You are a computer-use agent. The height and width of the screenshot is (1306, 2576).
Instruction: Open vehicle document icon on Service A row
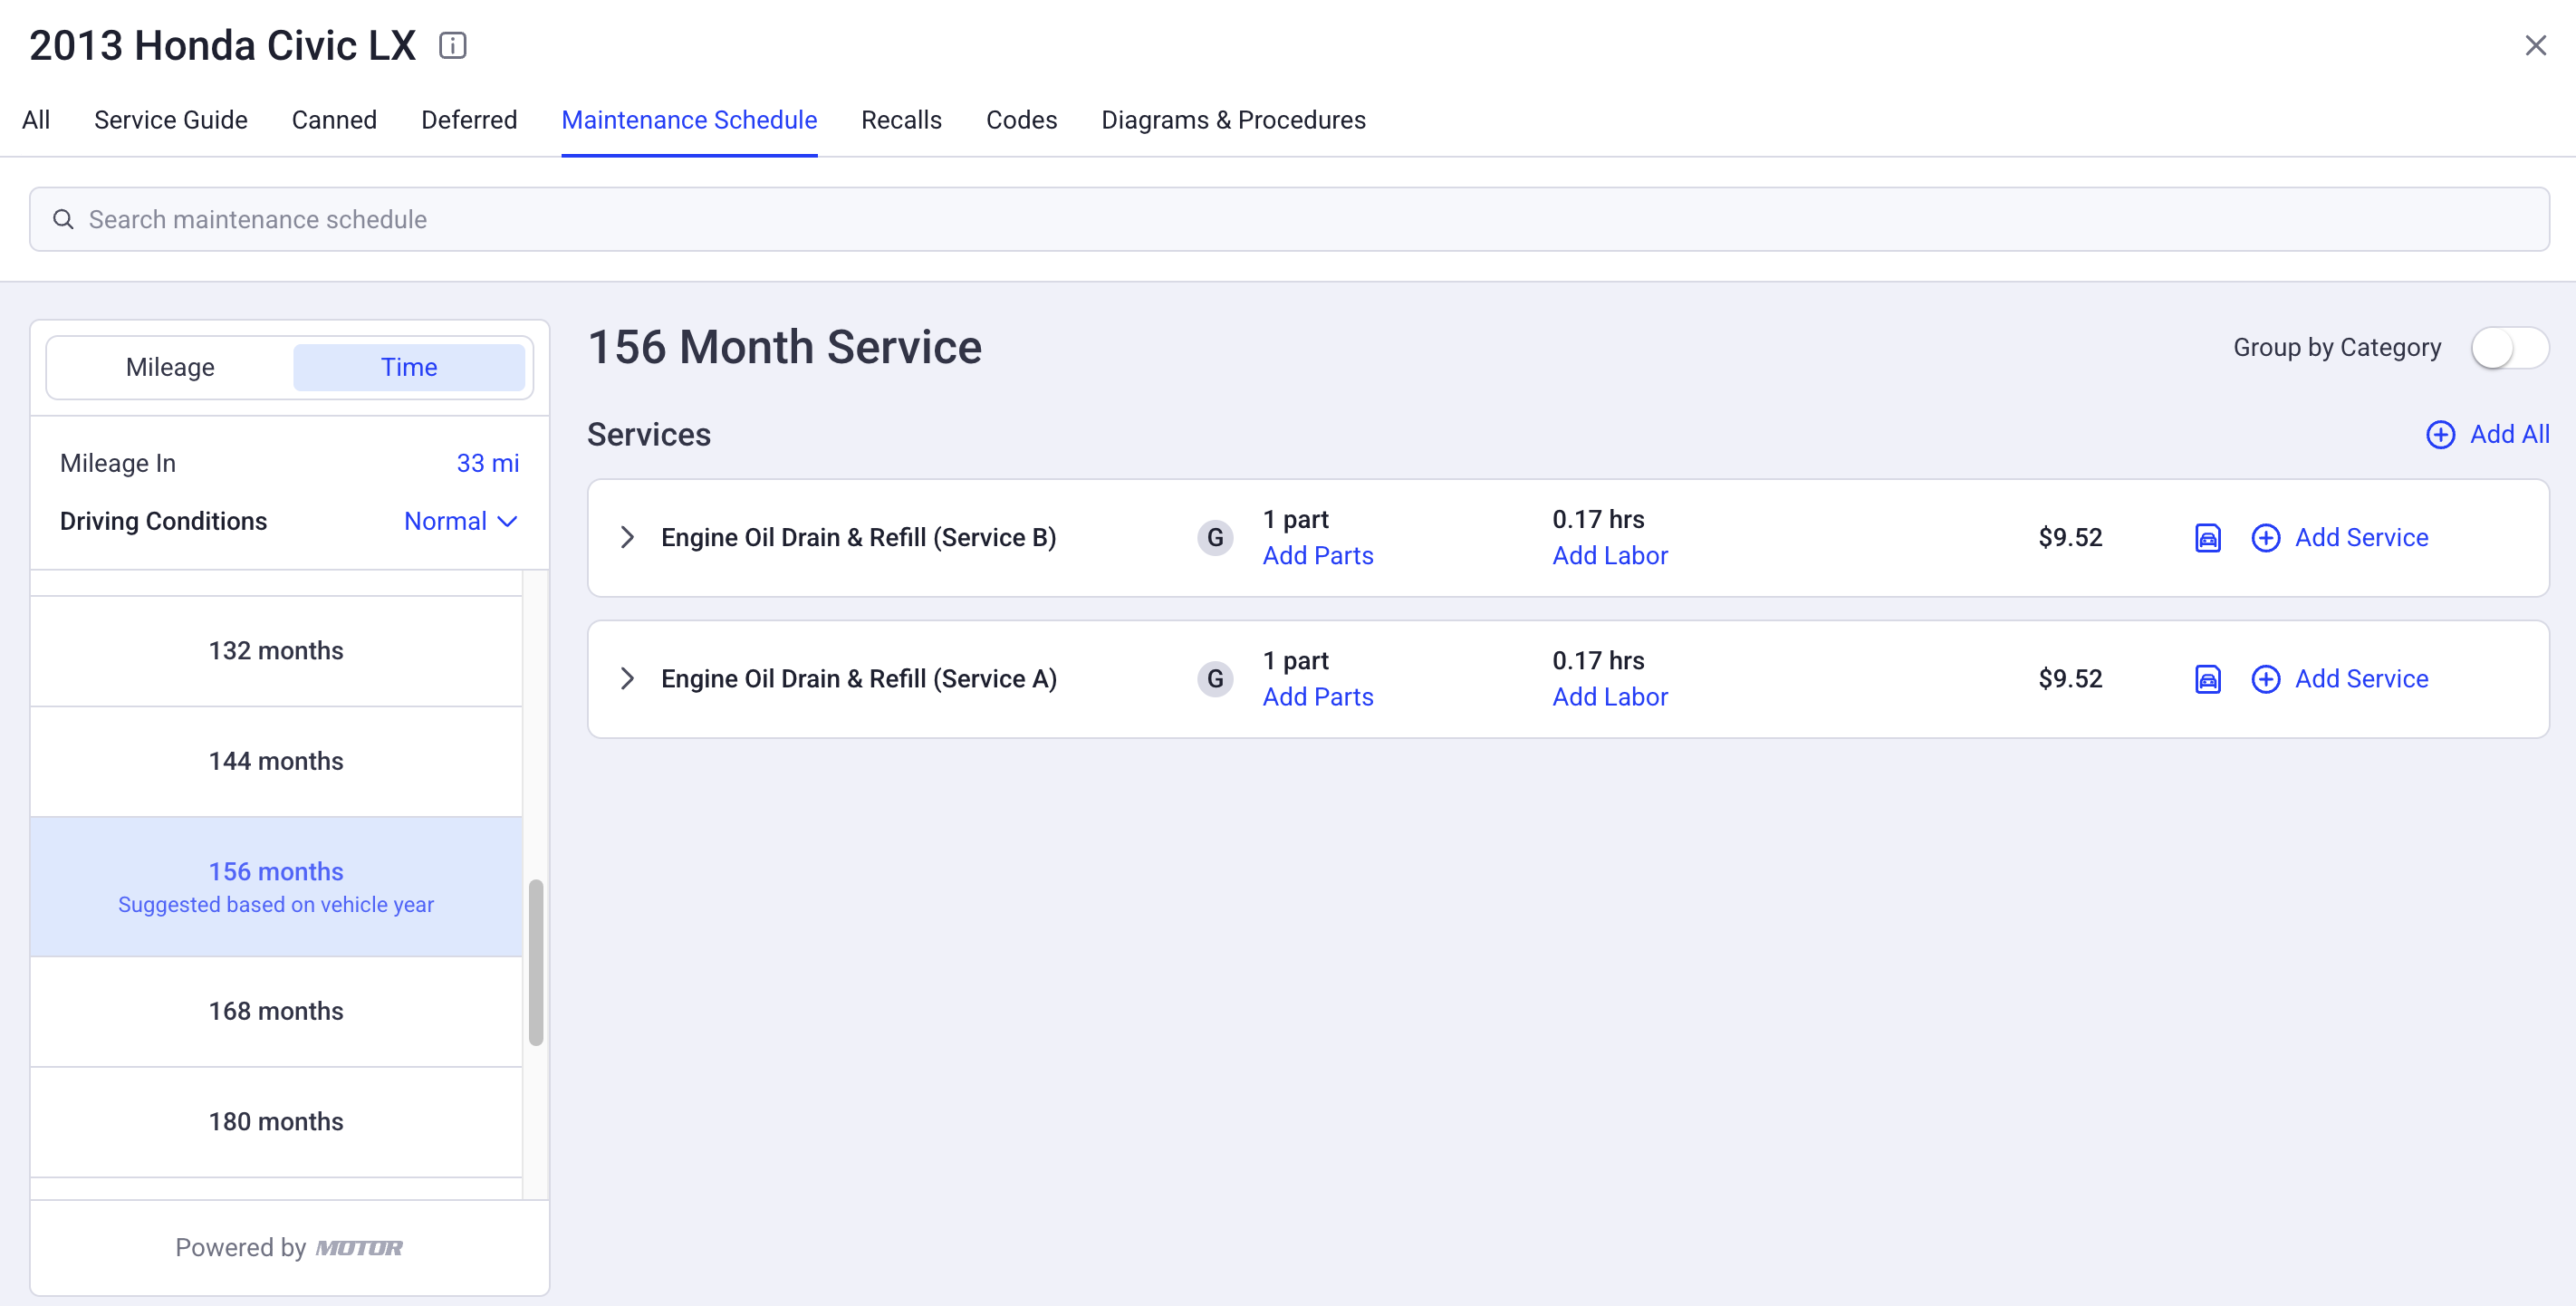coord(2207,679)
